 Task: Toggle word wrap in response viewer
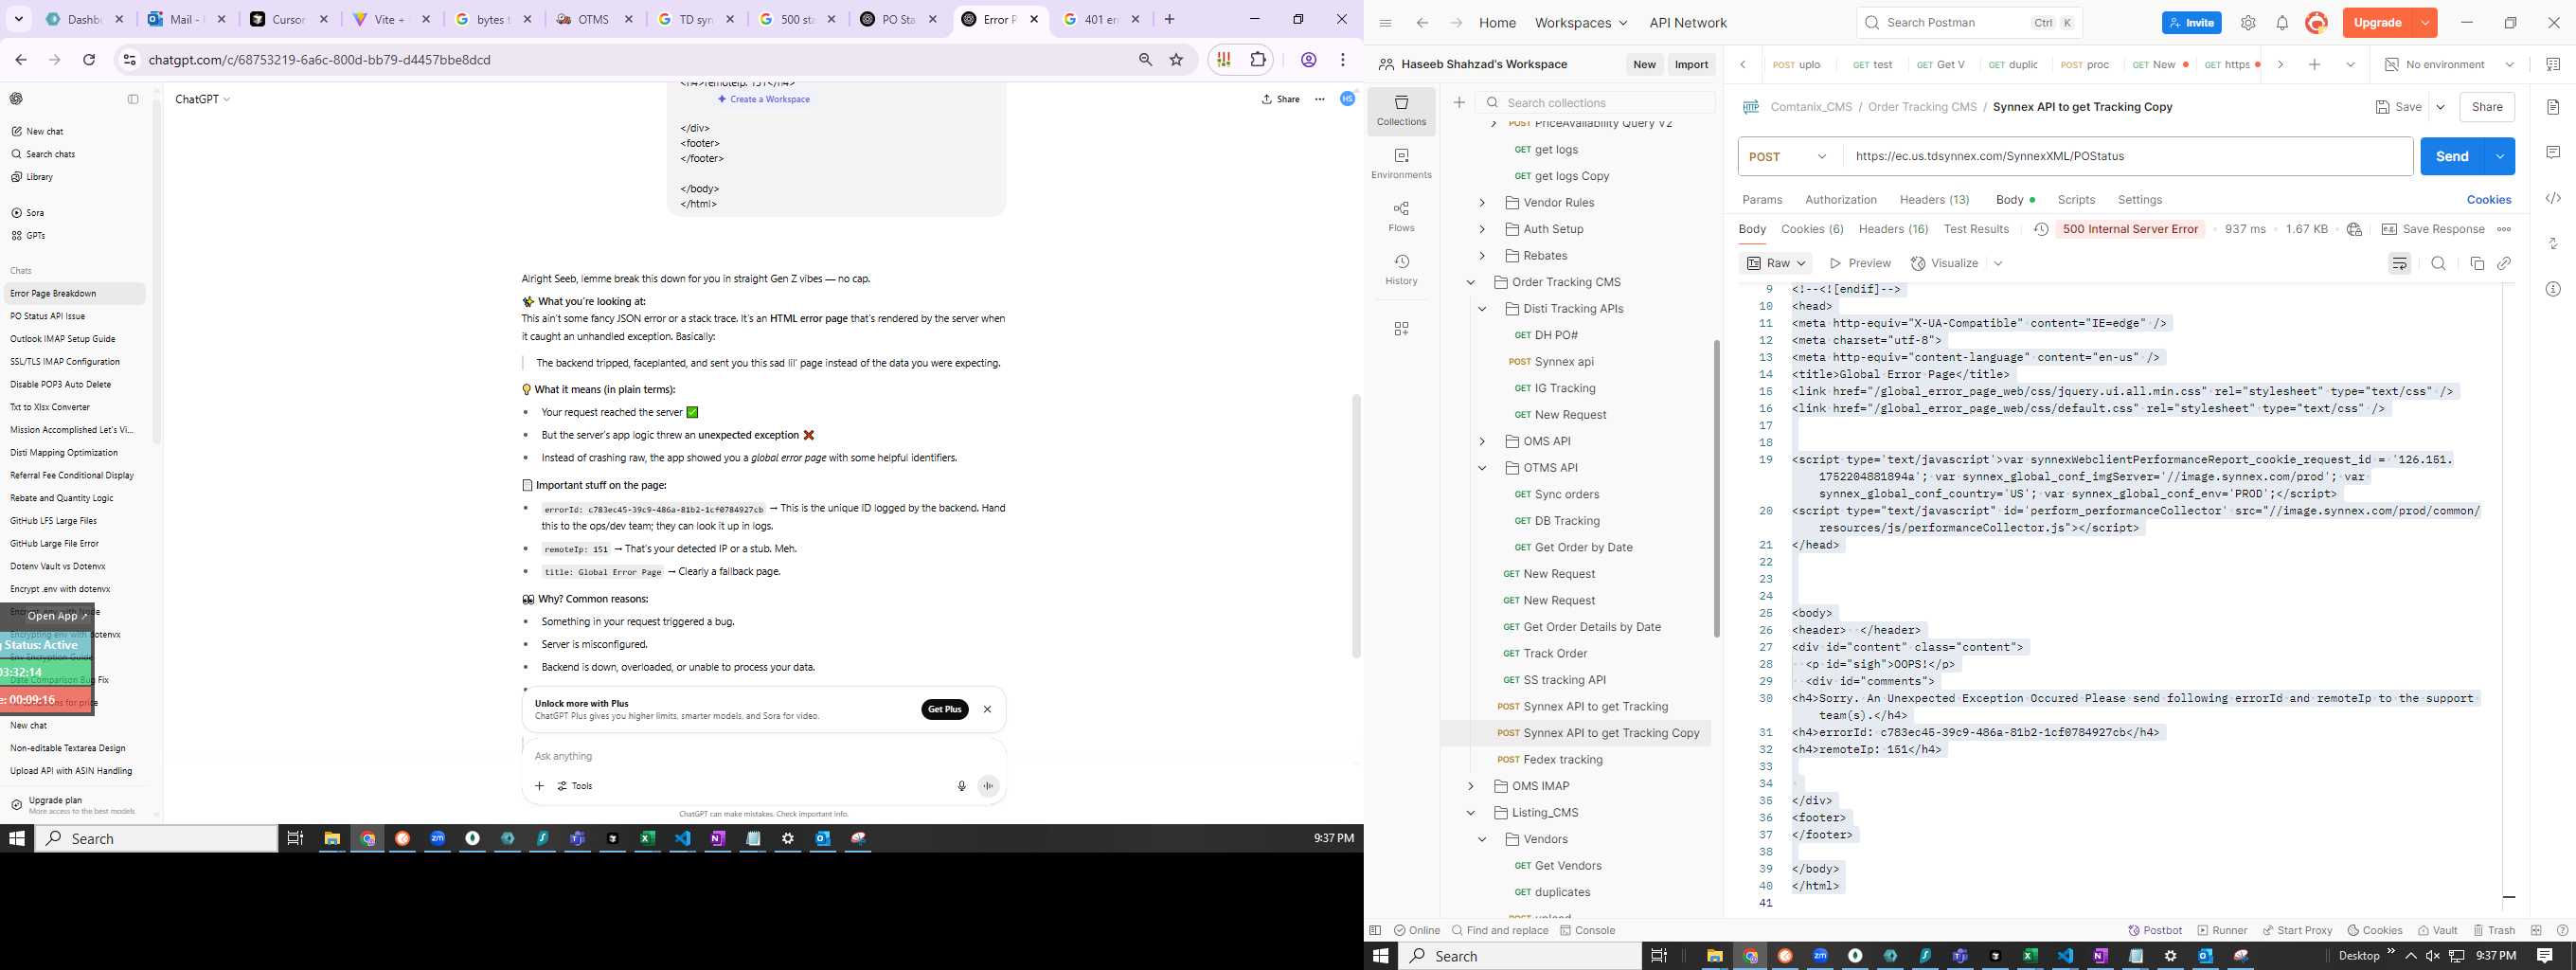tap(2399, 263)
